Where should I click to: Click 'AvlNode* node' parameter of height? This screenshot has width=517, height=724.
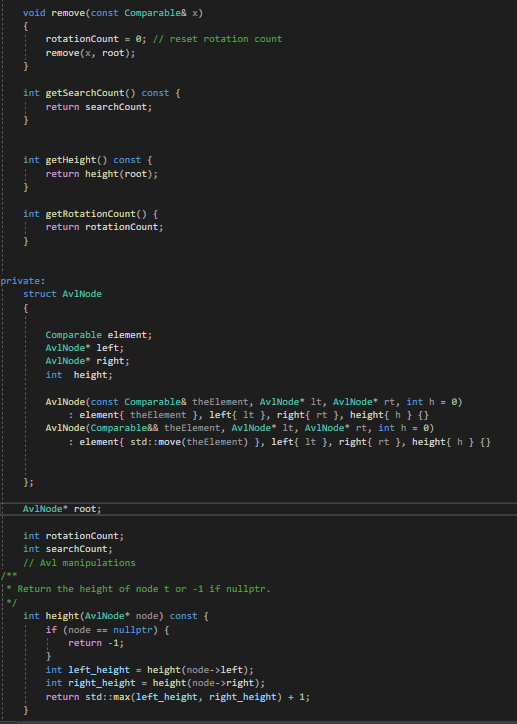(x=121, y=616)
